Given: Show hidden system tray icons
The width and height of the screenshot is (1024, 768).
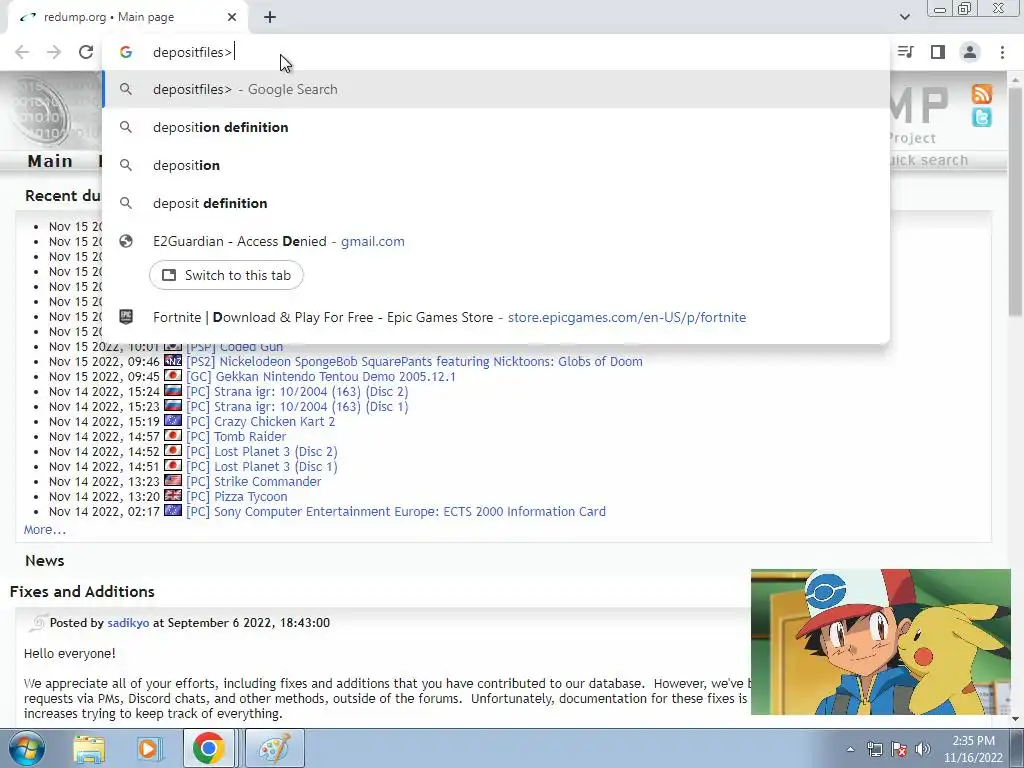Looking at the screenshot, I should coord(850,749).
